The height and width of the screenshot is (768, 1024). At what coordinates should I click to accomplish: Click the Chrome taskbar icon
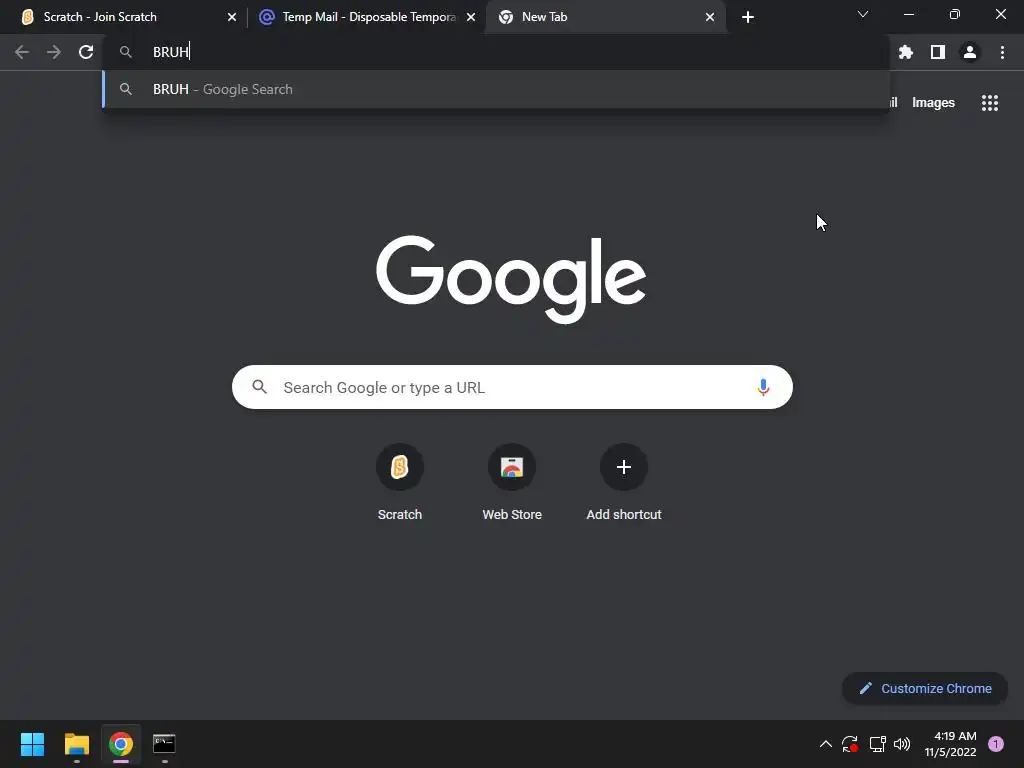coord(121,744)
